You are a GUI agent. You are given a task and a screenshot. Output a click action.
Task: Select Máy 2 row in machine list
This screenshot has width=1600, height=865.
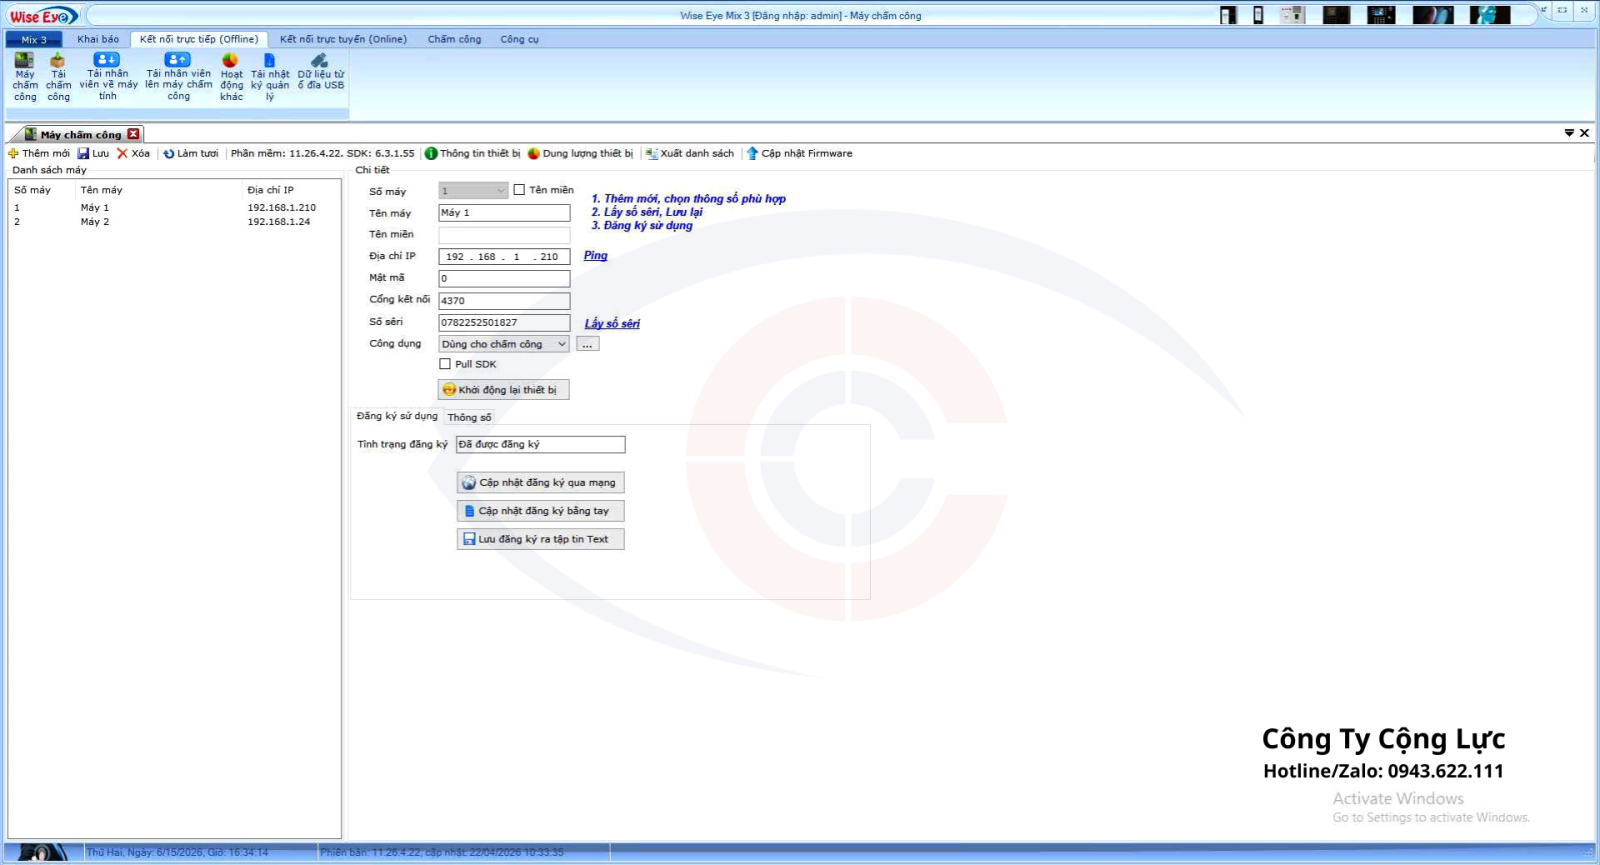coord(175,222)
